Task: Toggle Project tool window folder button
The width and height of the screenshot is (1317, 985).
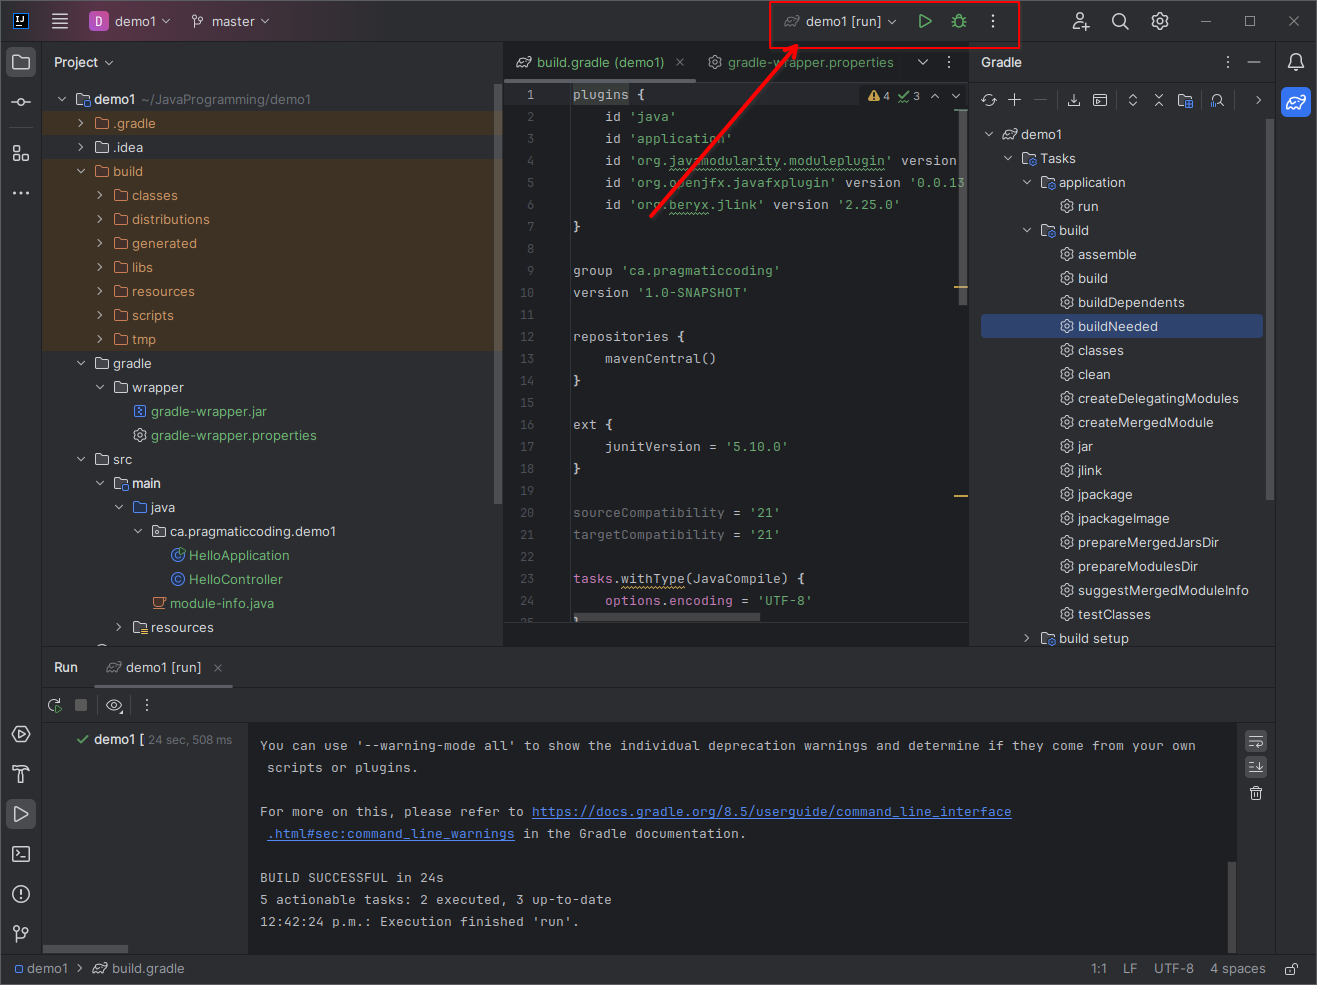Action: pyautogui.click(x=21, y=62)
